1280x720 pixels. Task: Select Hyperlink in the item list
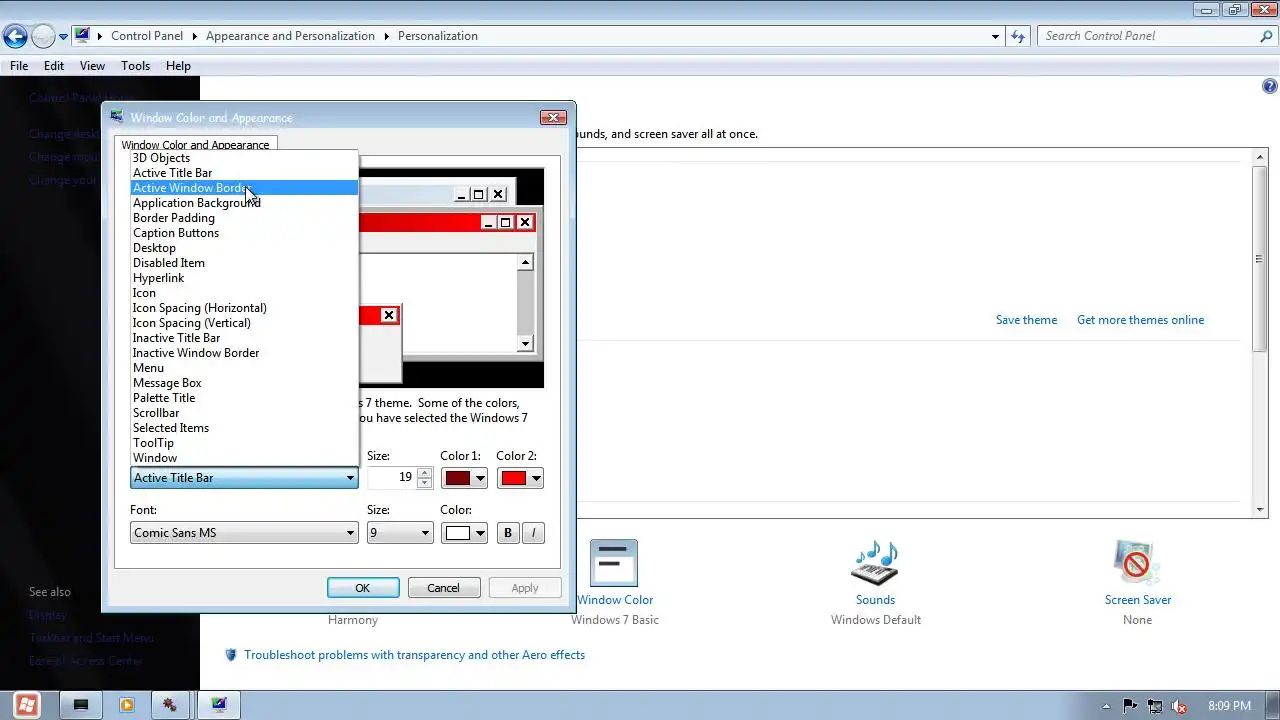click(243, 278)
